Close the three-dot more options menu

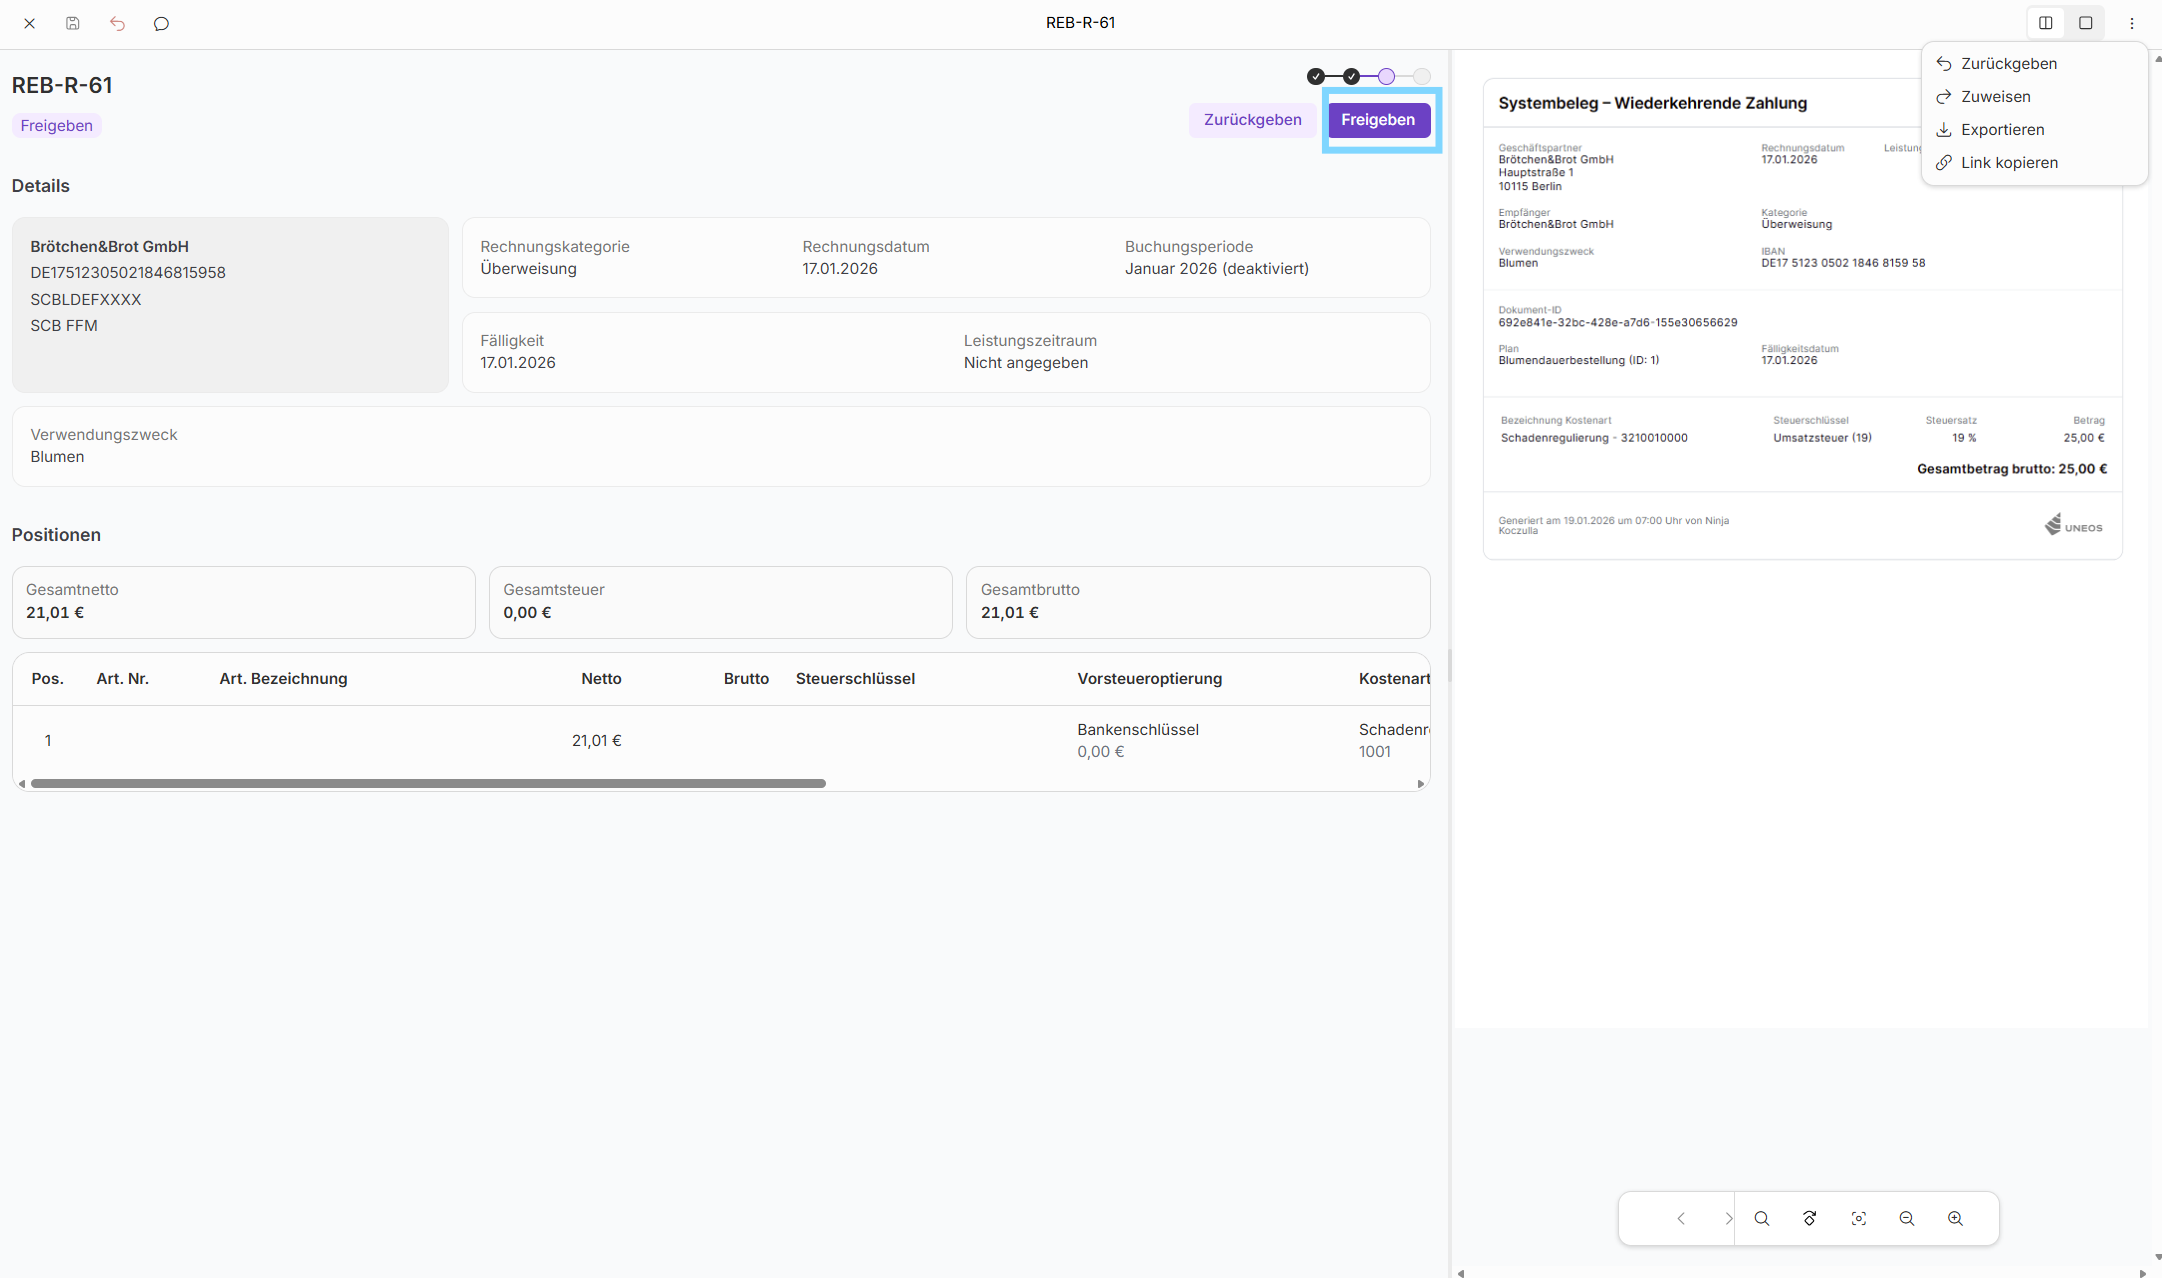tap(2131, 23)
